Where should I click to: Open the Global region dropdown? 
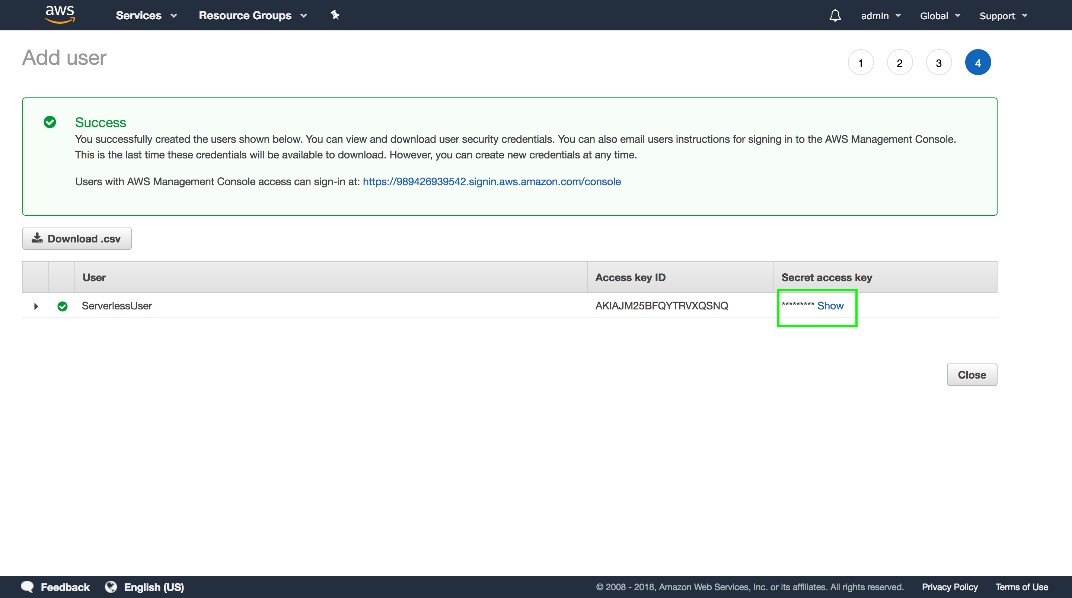tap(940, 16)
